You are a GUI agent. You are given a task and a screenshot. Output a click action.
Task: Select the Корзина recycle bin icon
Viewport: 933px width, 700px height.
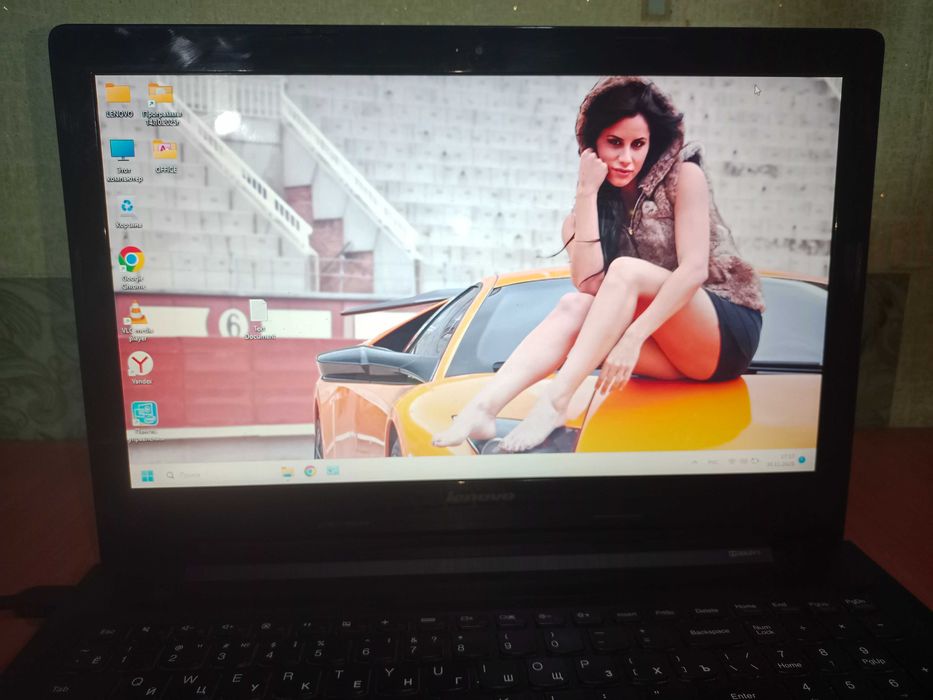[x=128, y=213]
